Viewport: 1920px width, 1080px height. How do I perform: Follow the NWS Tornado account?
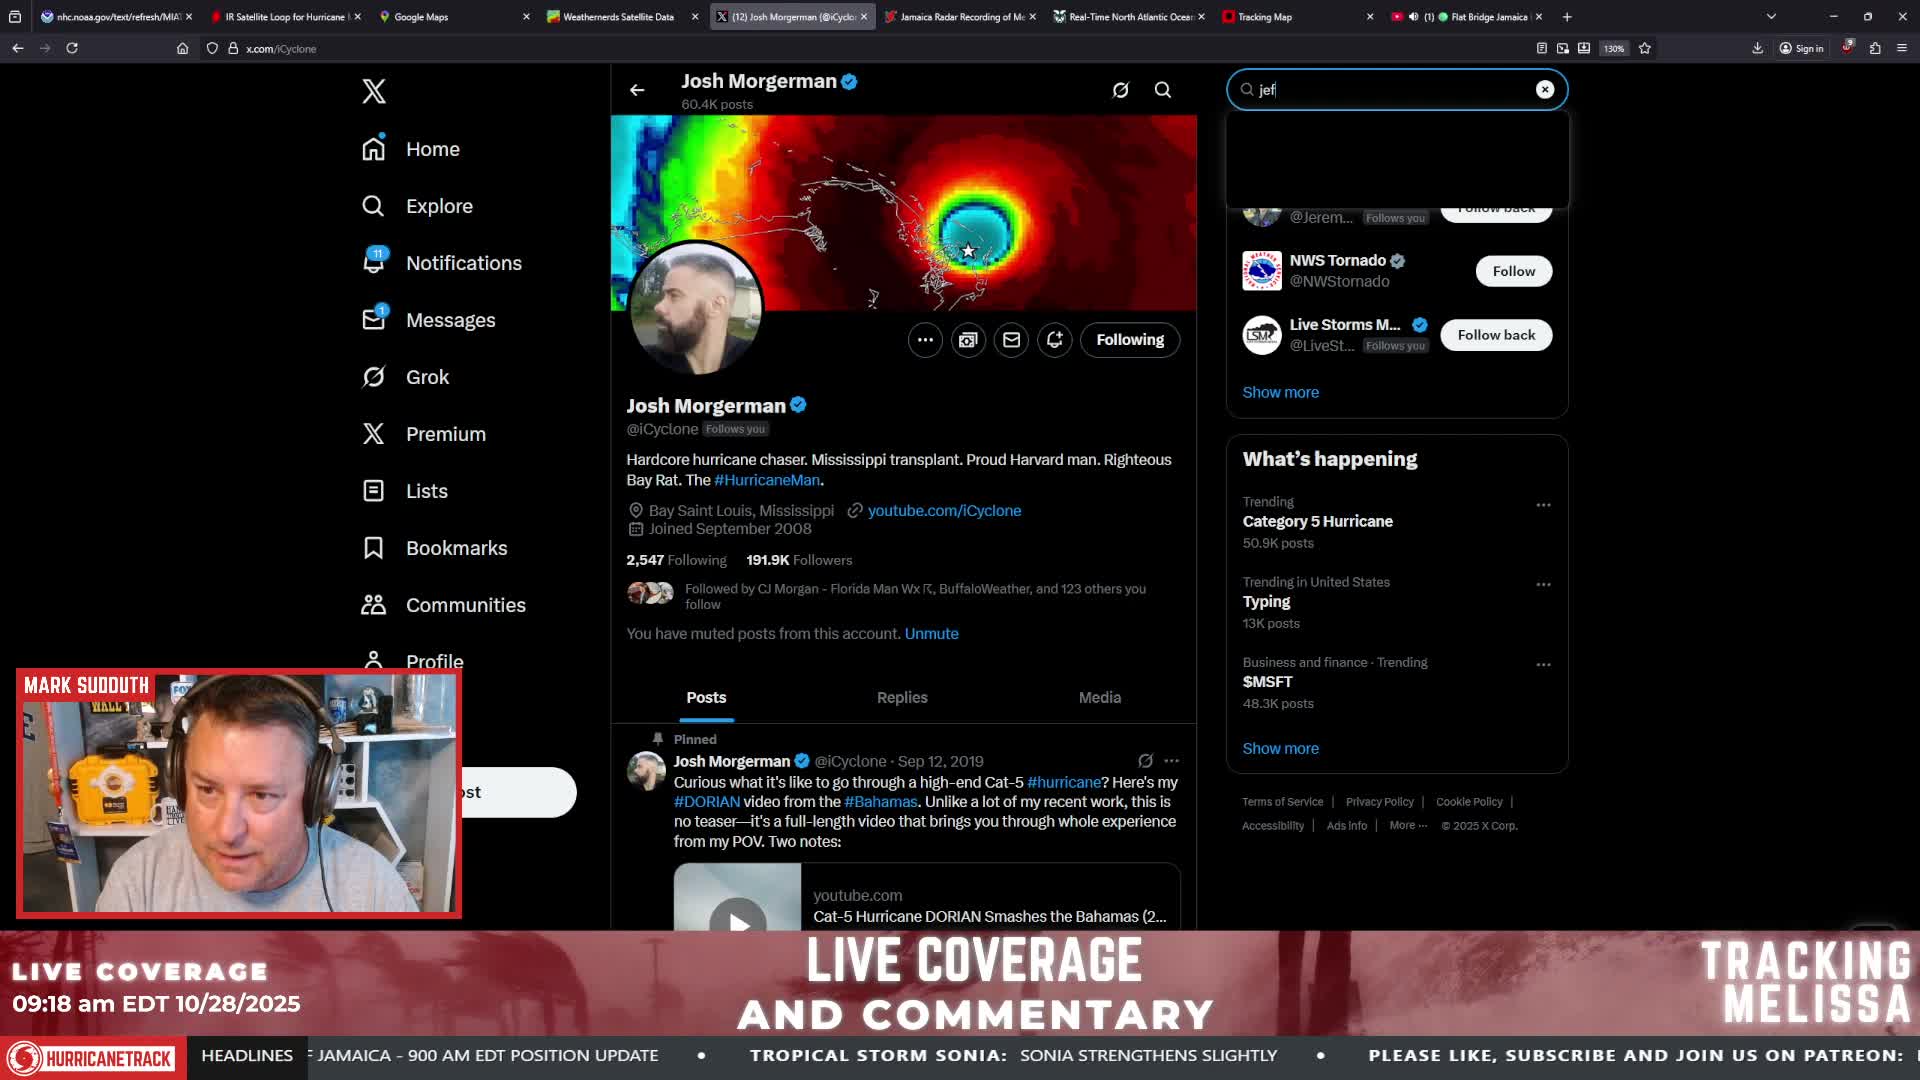point(1514,271)
